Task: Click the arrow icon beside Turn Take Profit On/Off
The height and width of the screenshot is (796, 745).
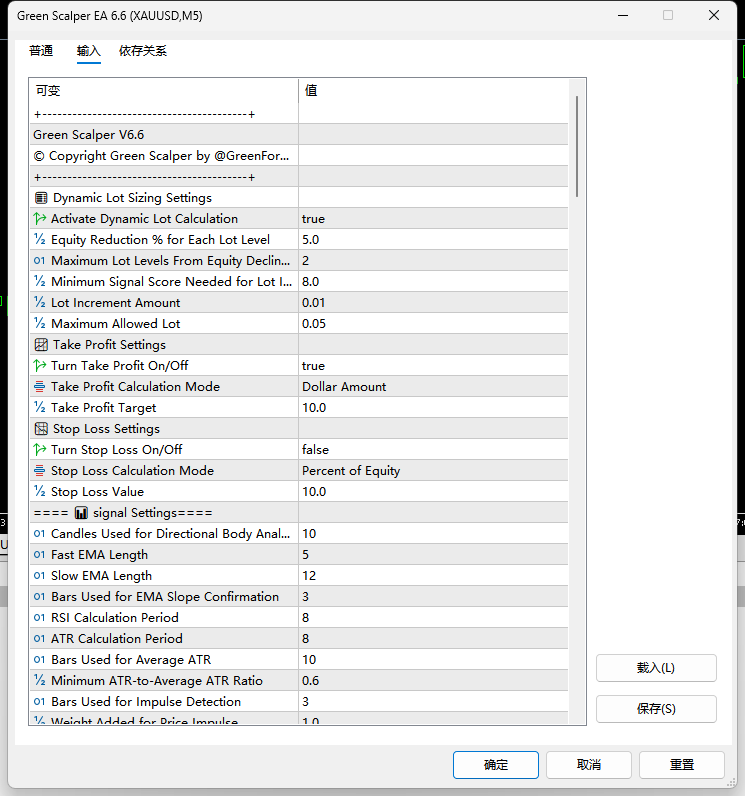Action: pos(40,365)
